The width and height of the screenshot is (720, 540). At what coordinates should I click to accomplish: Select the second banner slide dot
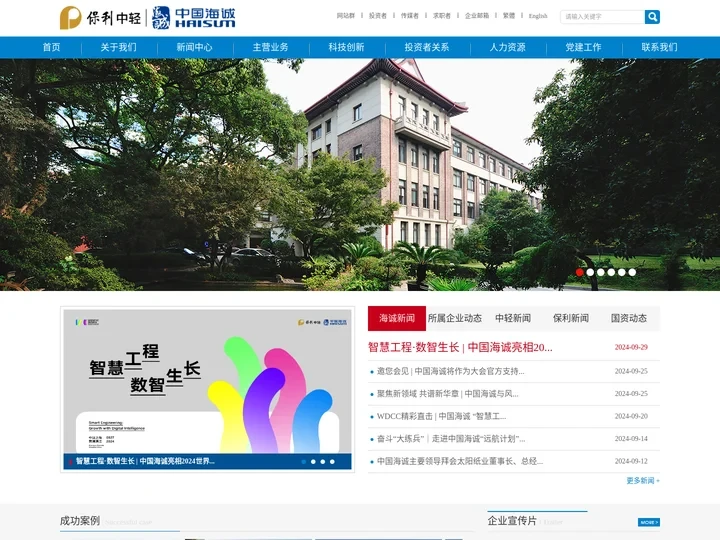[590, 272]
